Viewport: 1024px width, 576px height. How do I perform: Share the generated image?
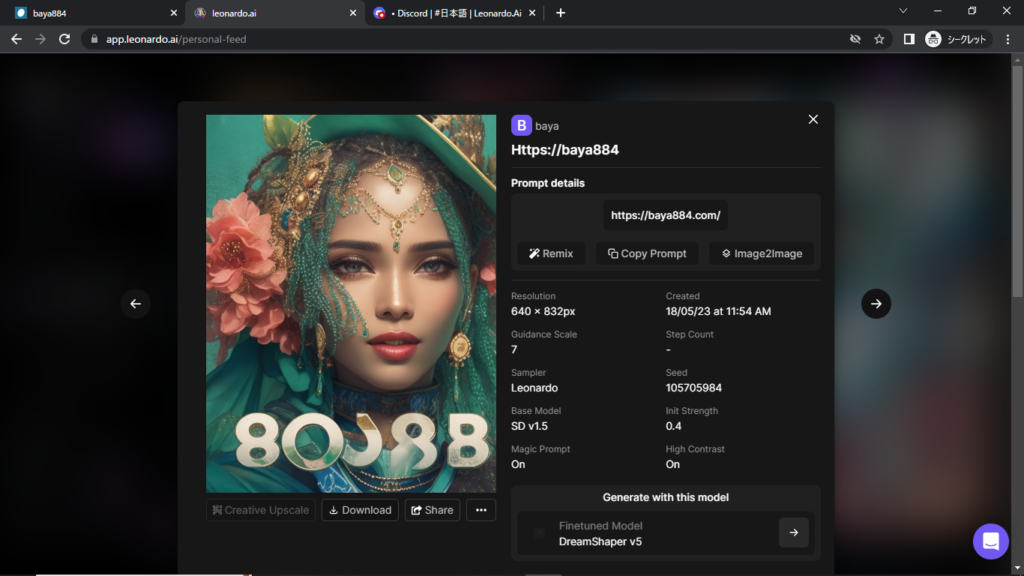click(432, 510)
